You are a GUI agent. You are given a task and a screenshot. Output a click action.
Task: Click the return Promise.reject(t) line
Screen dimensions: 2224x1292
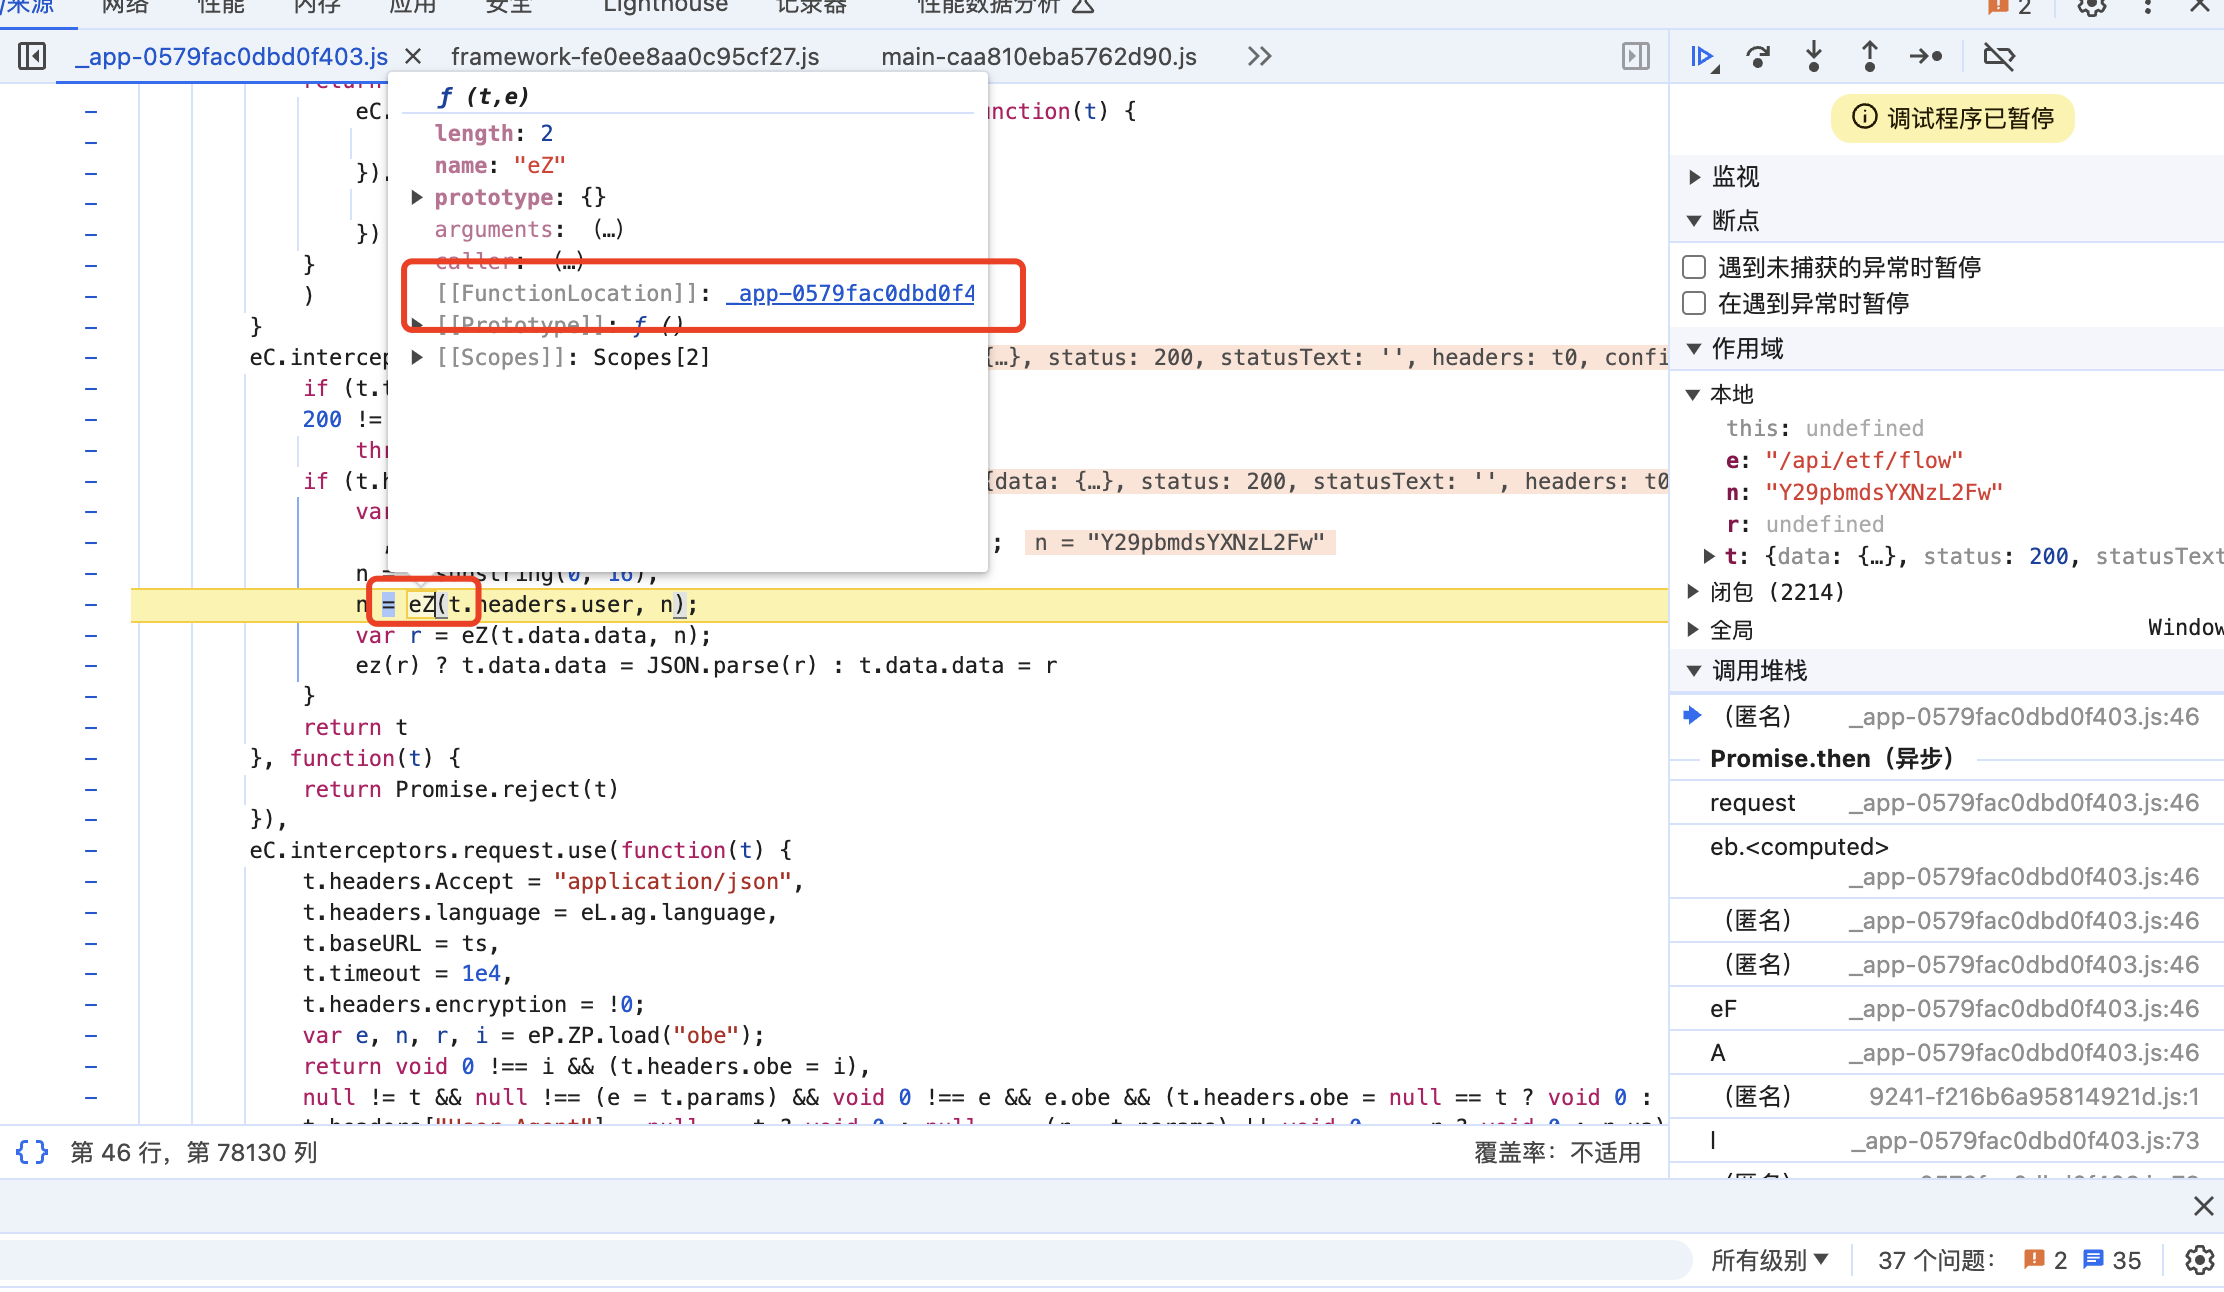point(461,789)
